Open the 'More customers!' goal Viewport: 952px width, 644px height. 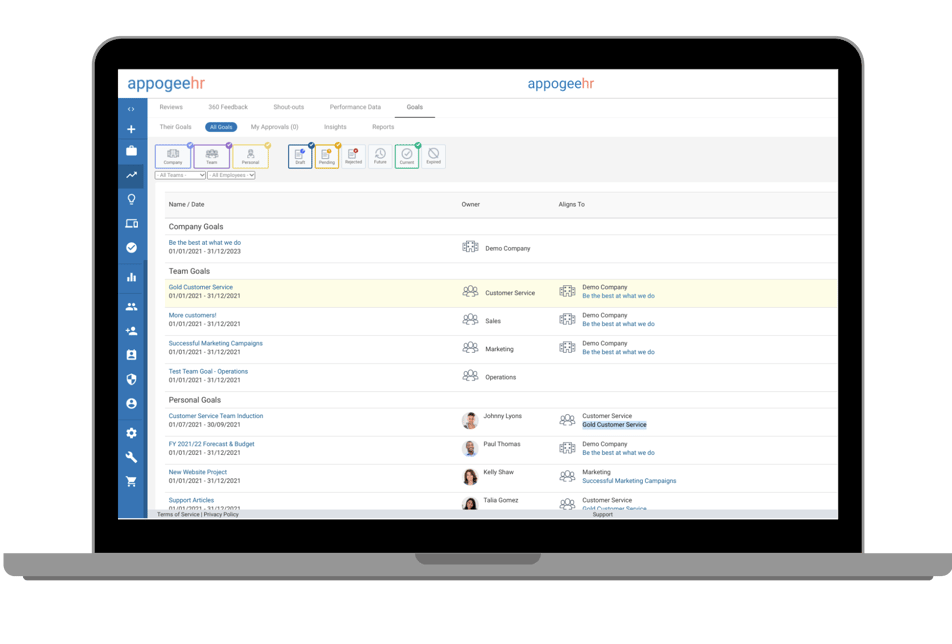[192, 315]
